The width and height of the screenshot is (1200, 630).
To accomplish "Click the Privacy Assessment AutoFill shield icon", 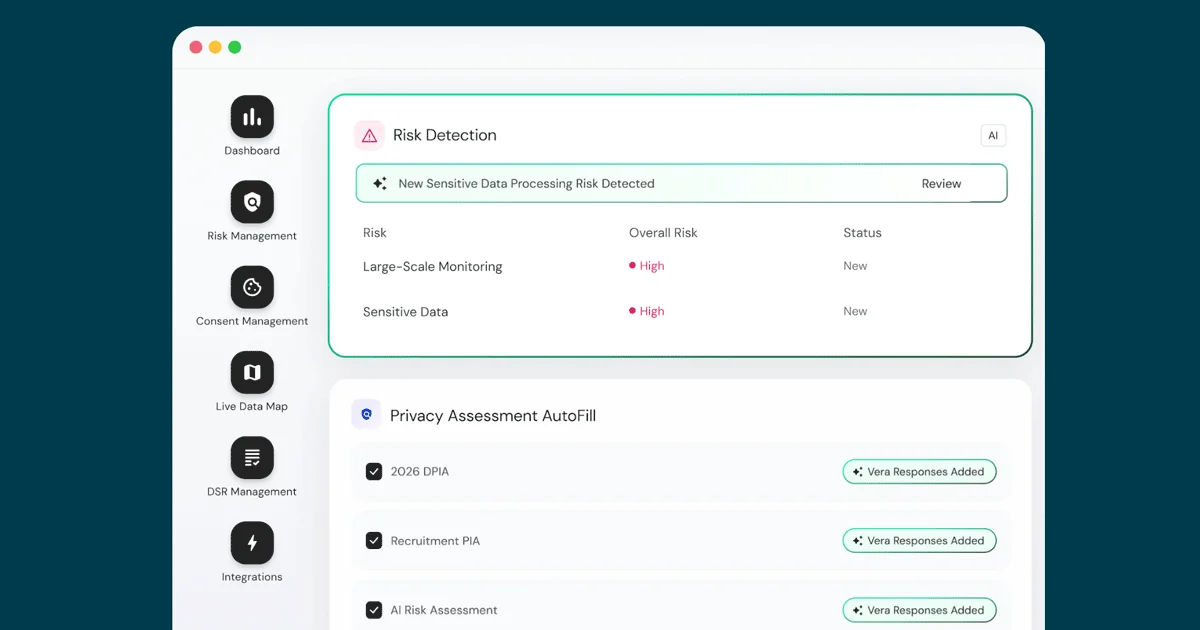I will [366, 414].
